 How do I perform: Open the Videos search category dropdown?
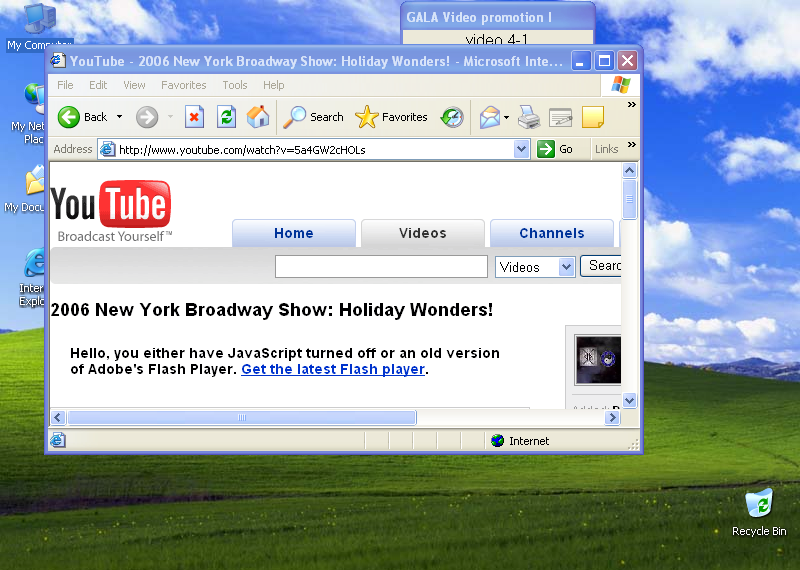point(535,267)
